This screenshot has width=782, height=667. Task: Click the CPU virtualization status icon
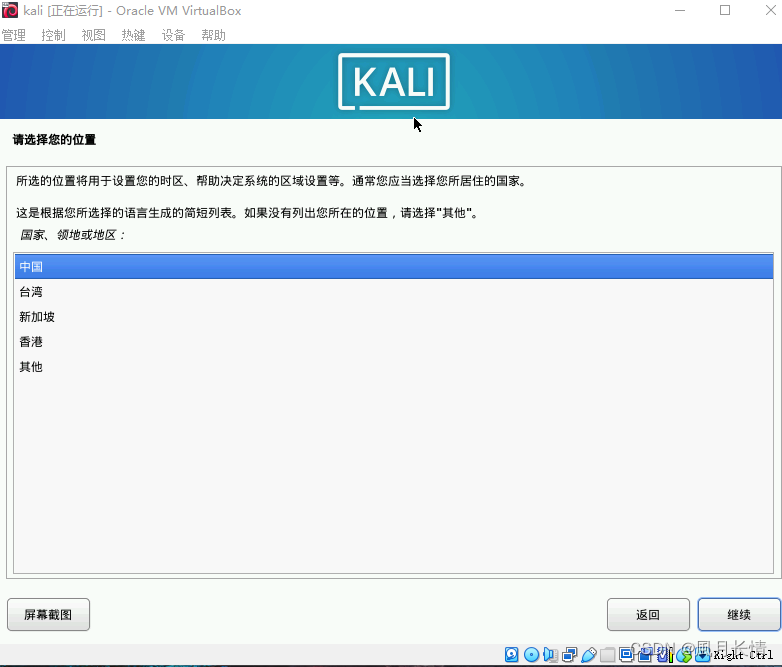665,655
